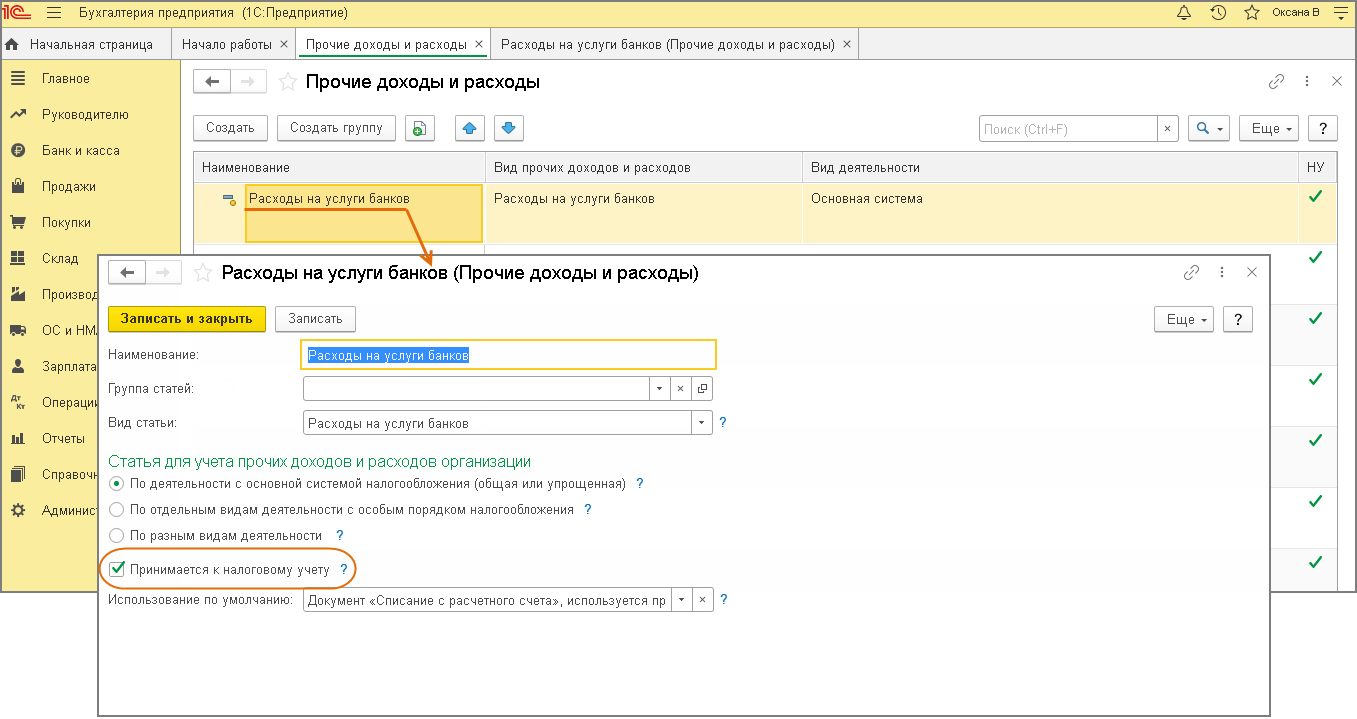Open search options magnifier dropdown
The image size is (1357, 719).
click(x=1209, y=129)
